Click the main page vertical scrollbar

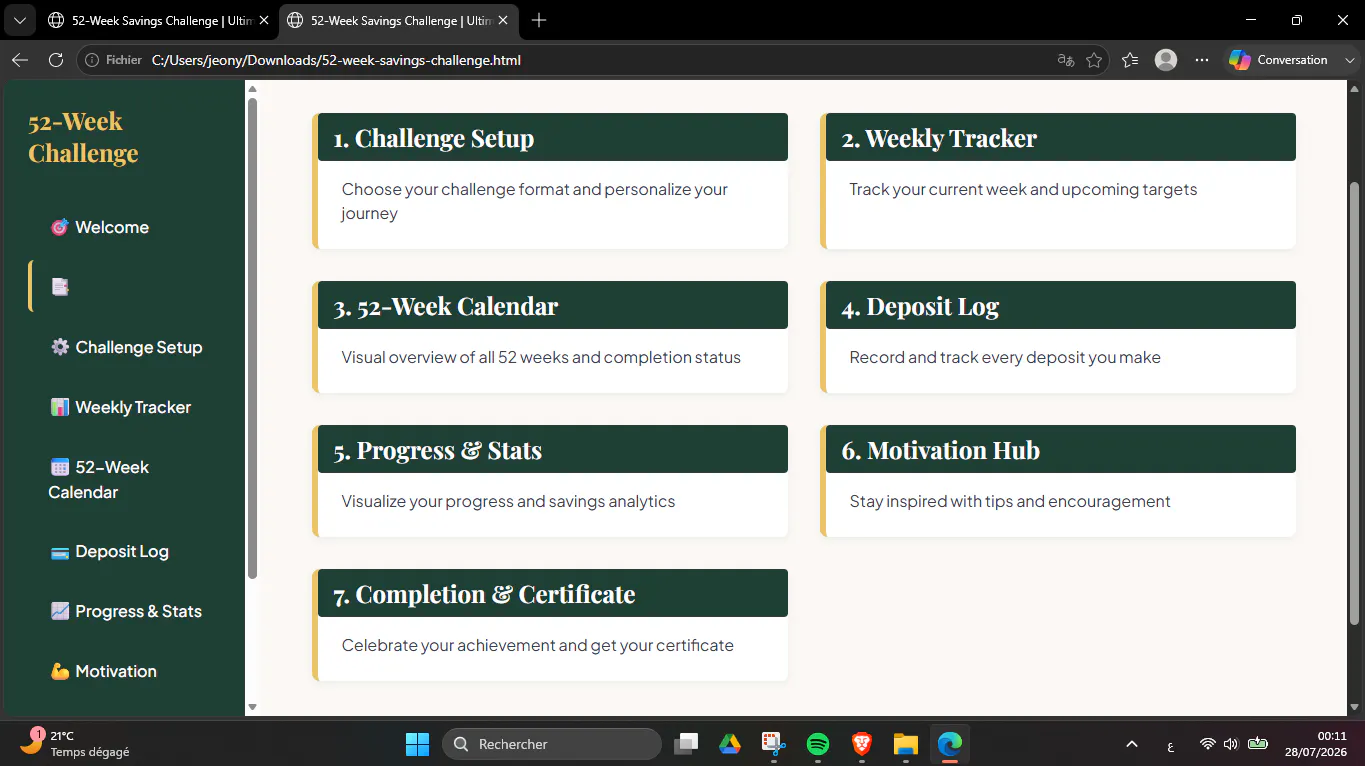pyautogui.click(x=1355, y=402)
